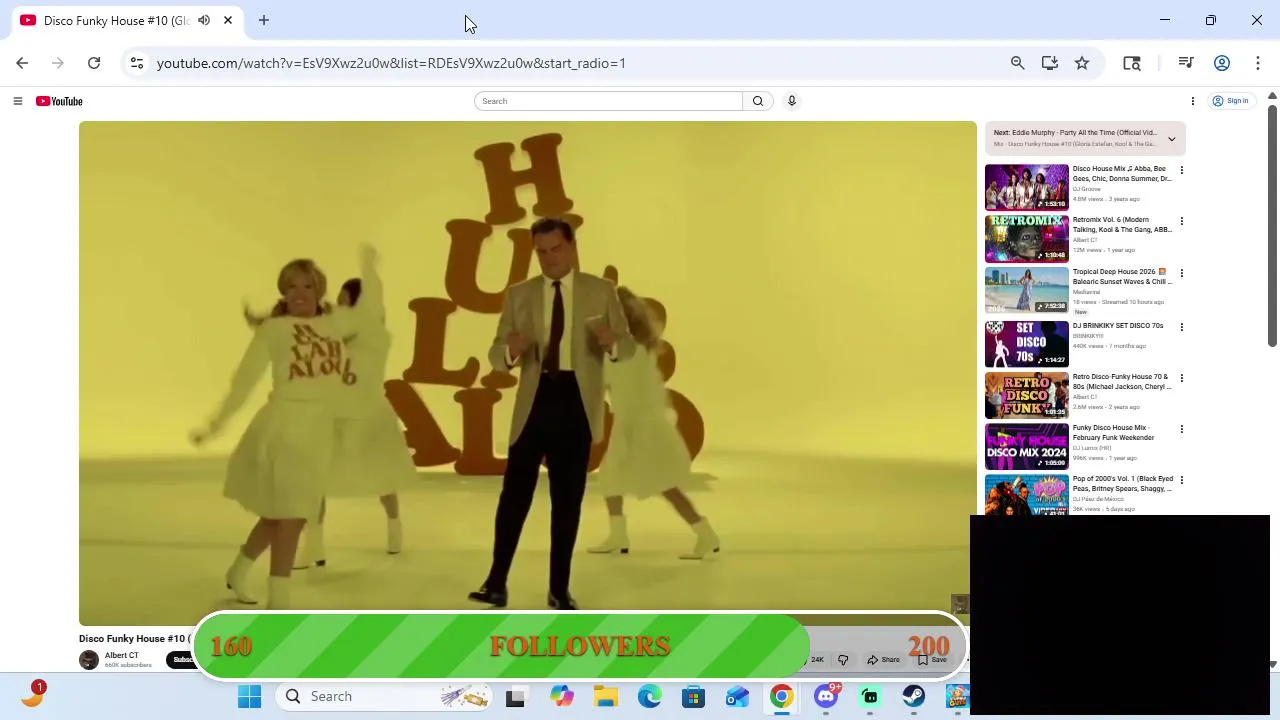Play Retro Disco Funk thumbnail
1280x720 pixels.
click(x=1027, y=395)
